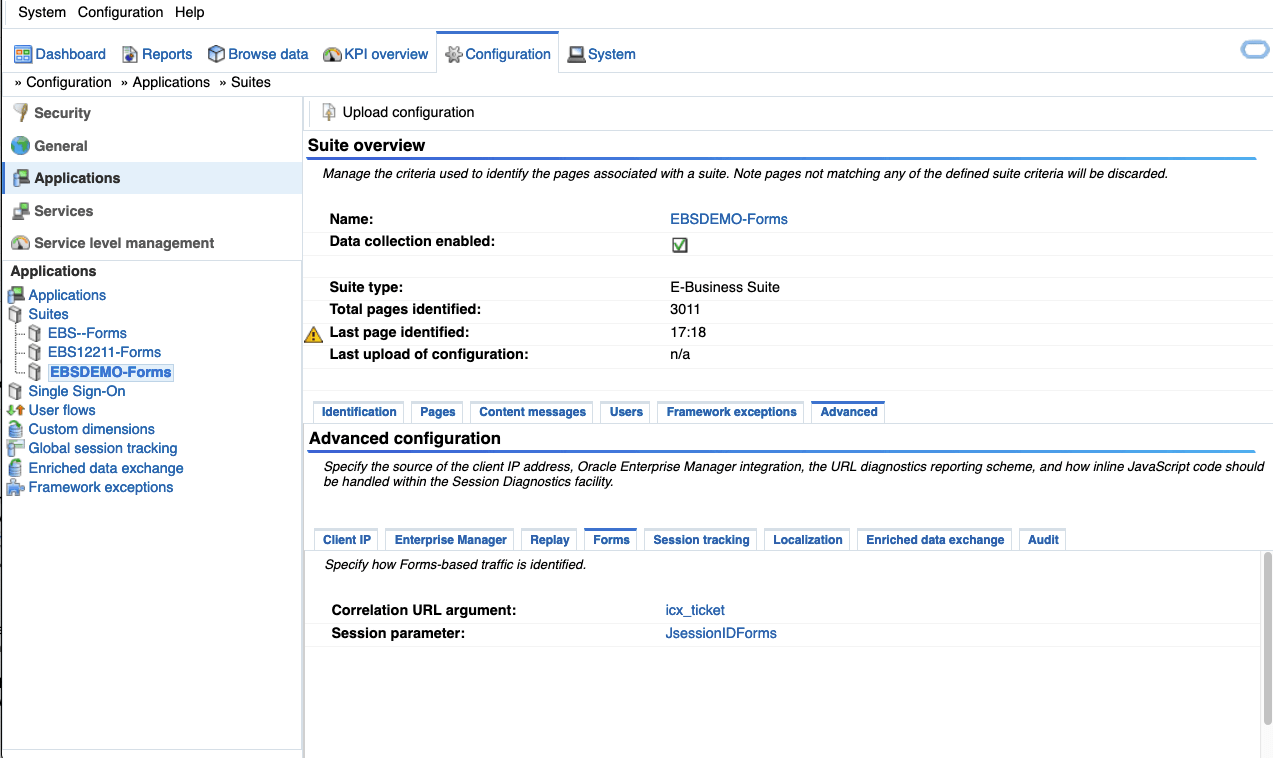Screen dimensions: 1273x758
Task: Click the E-Business Suite type value
Action: click(725, 287)
